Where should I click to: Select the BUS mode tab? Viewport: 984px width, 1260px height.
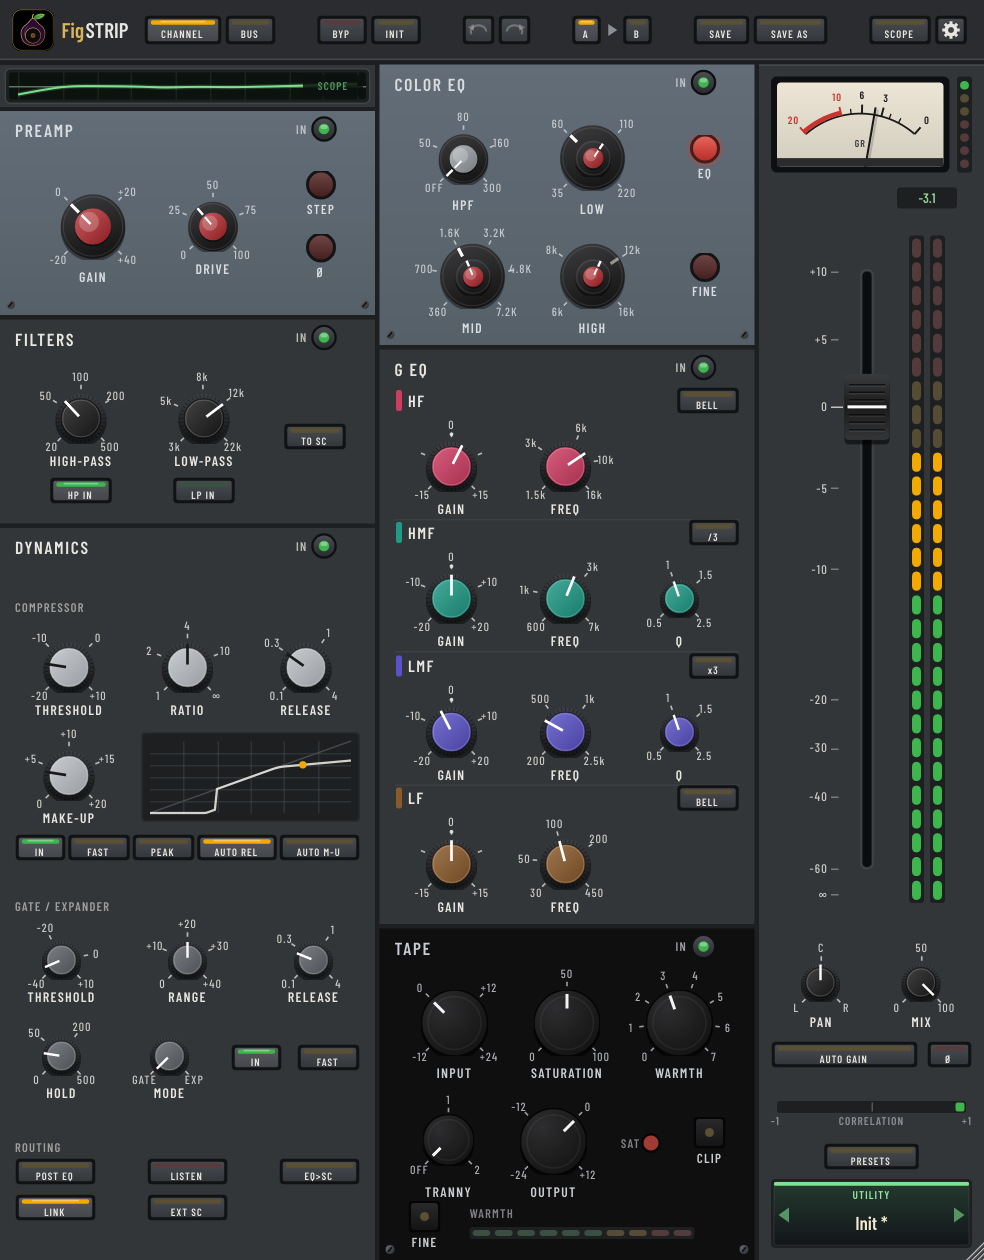[250, 30]
